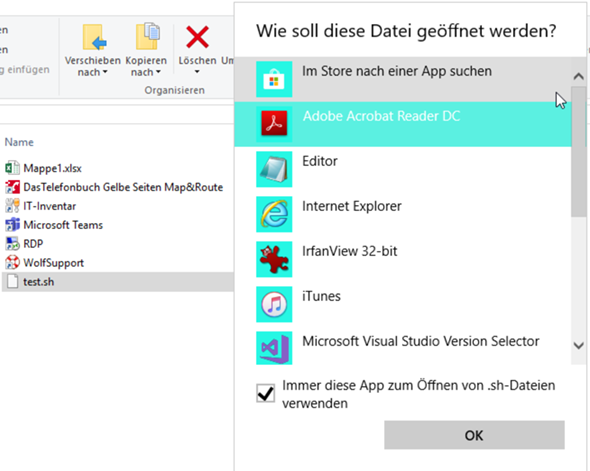This screenshot has height=471, width=590.
Task: Uncheck Immer diese App verwenden checkbox
Action: [265, 394]
